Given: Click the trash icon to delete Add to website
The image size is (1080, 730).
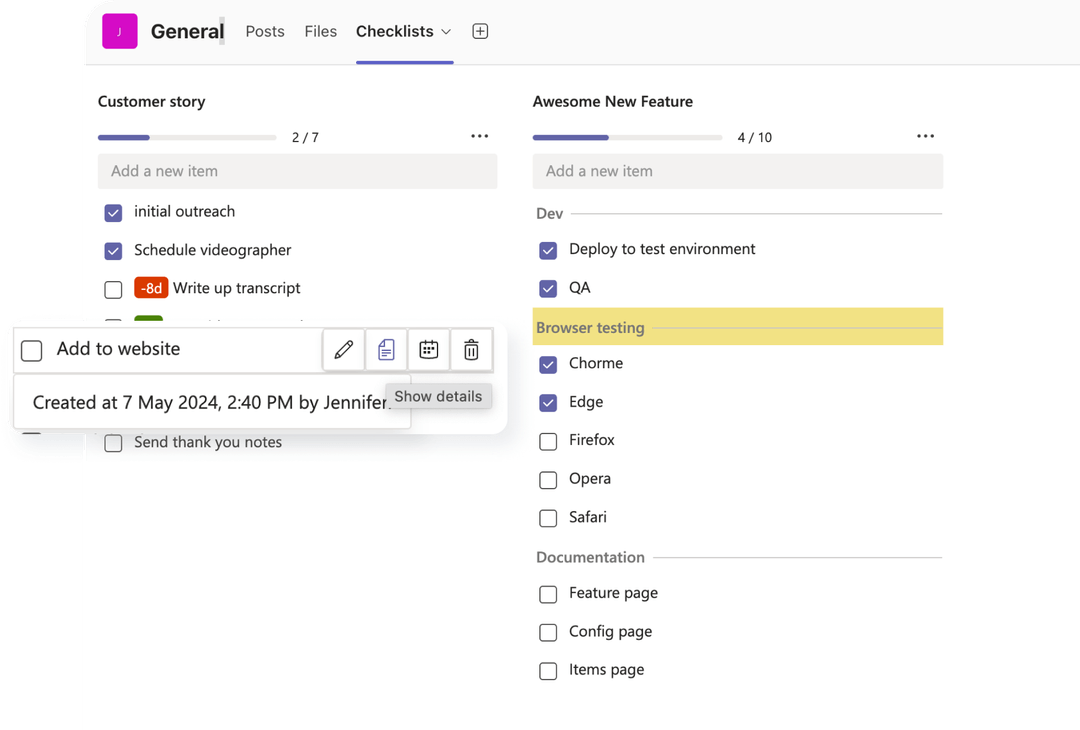Looking at the screenshot, I should (x=471, y=350).
